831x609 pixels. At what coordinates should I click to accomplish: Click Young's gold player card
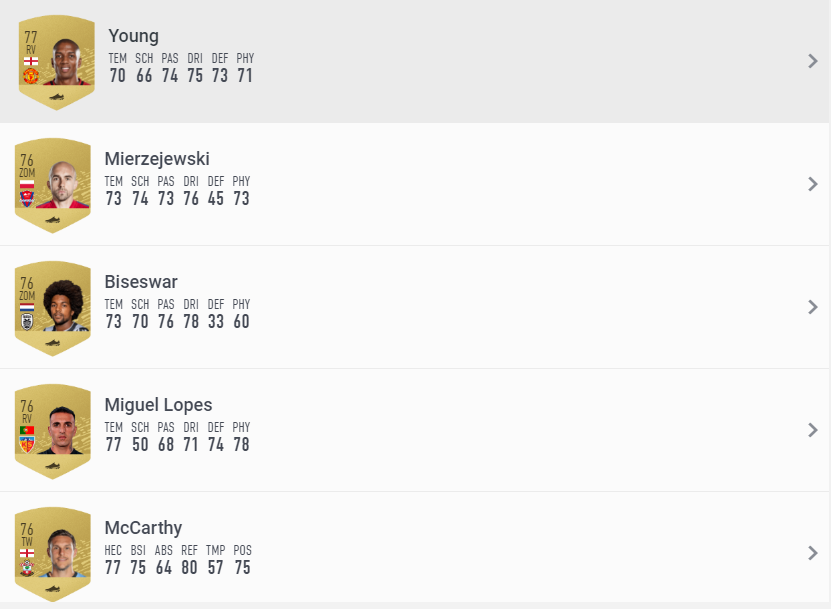click(57, 62)
